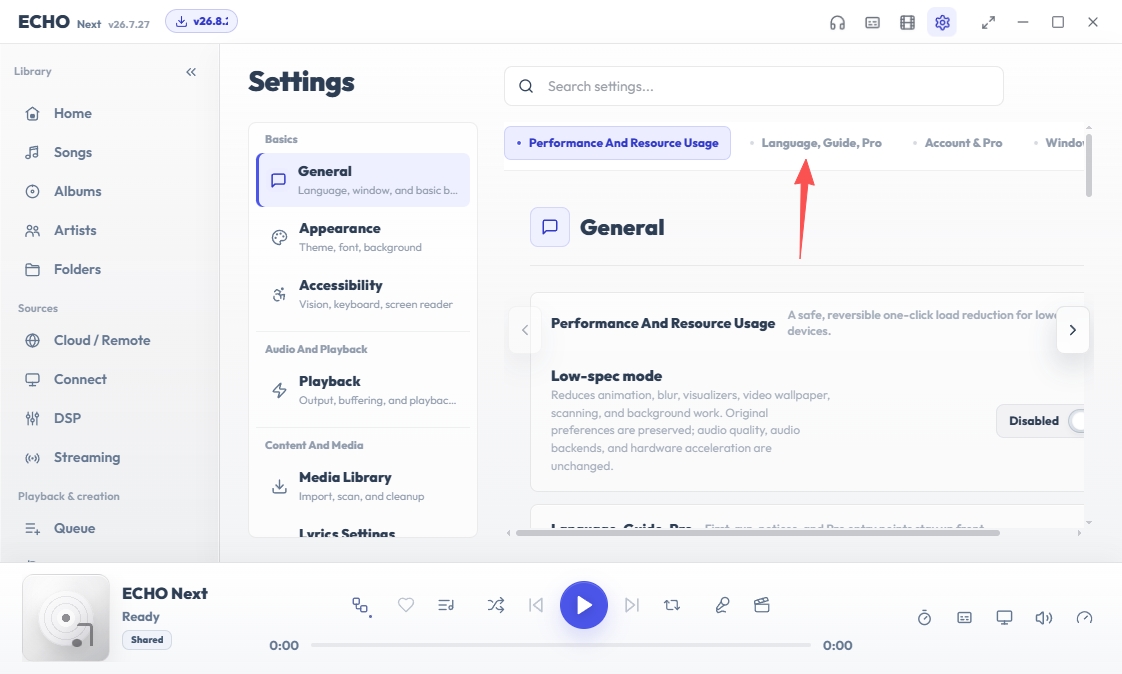Skip to the previous track

coord(536,605)
